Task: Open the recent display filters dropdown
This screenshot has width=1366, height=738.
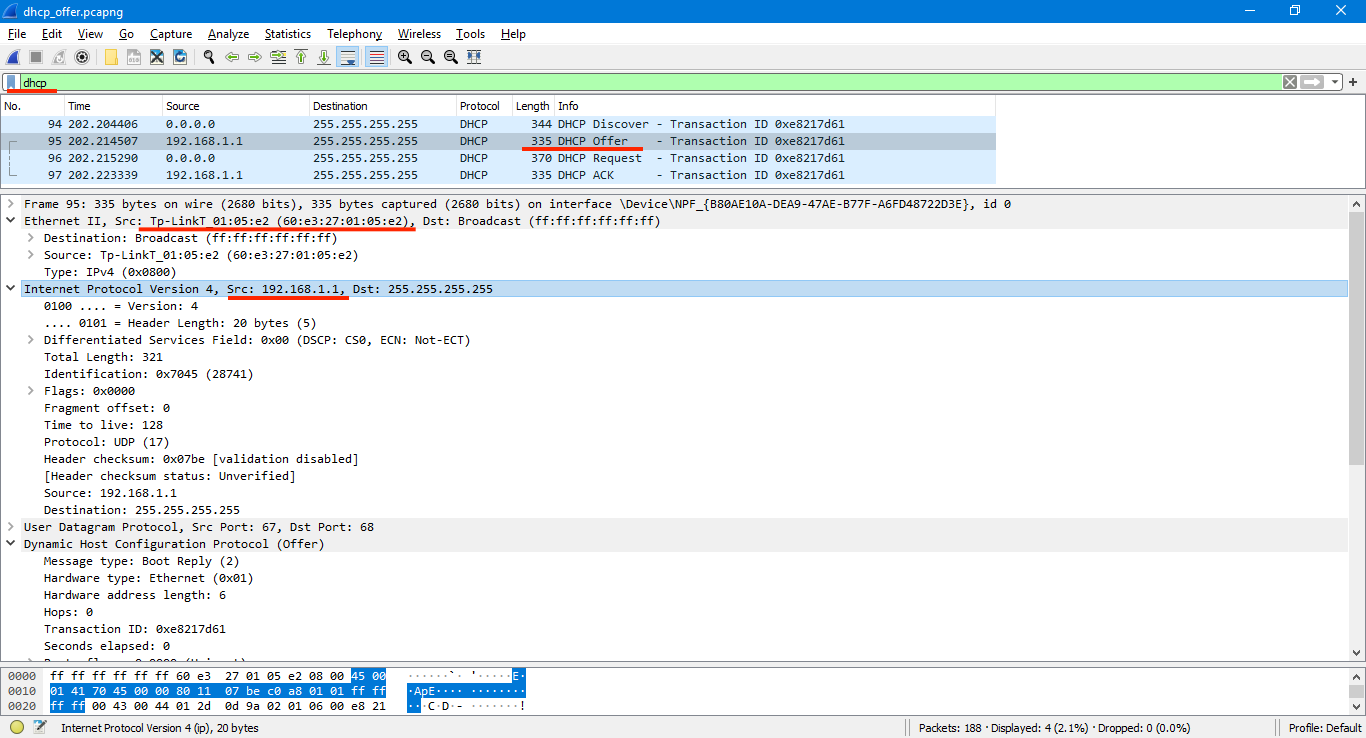Action: point(1335,82)
